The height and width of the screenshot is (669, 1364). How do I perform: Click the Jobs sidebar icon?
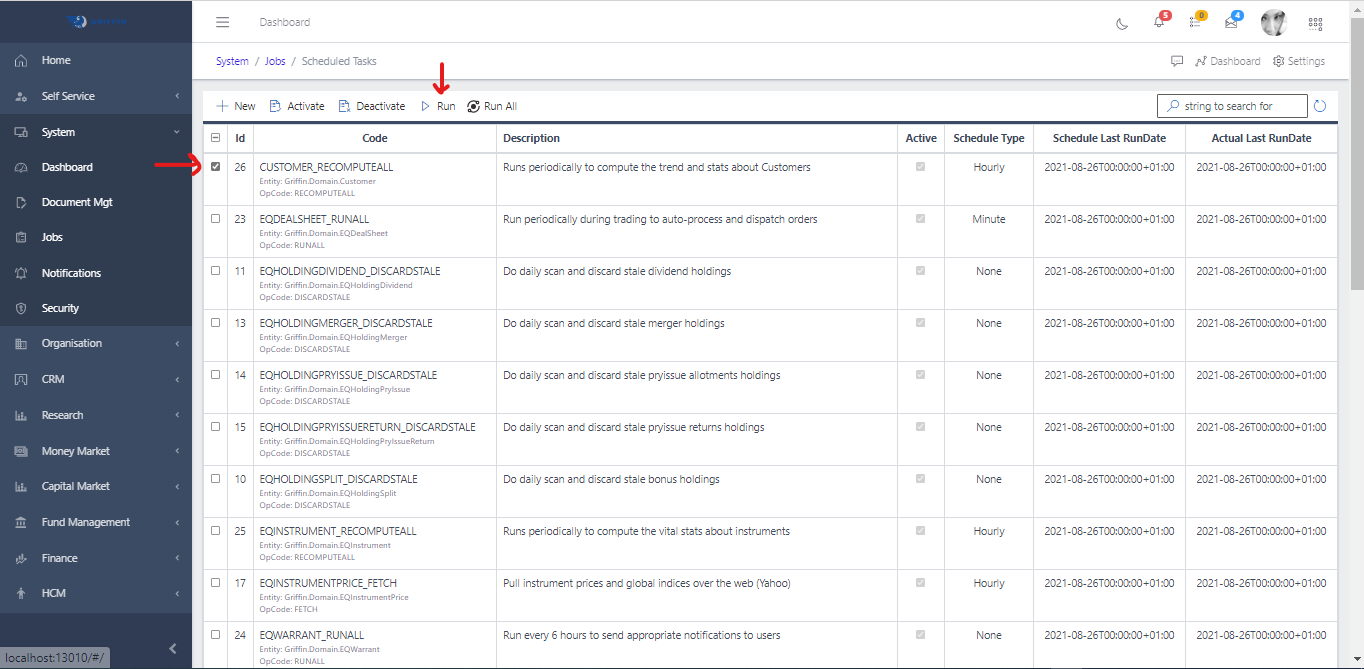coord(21,237)
